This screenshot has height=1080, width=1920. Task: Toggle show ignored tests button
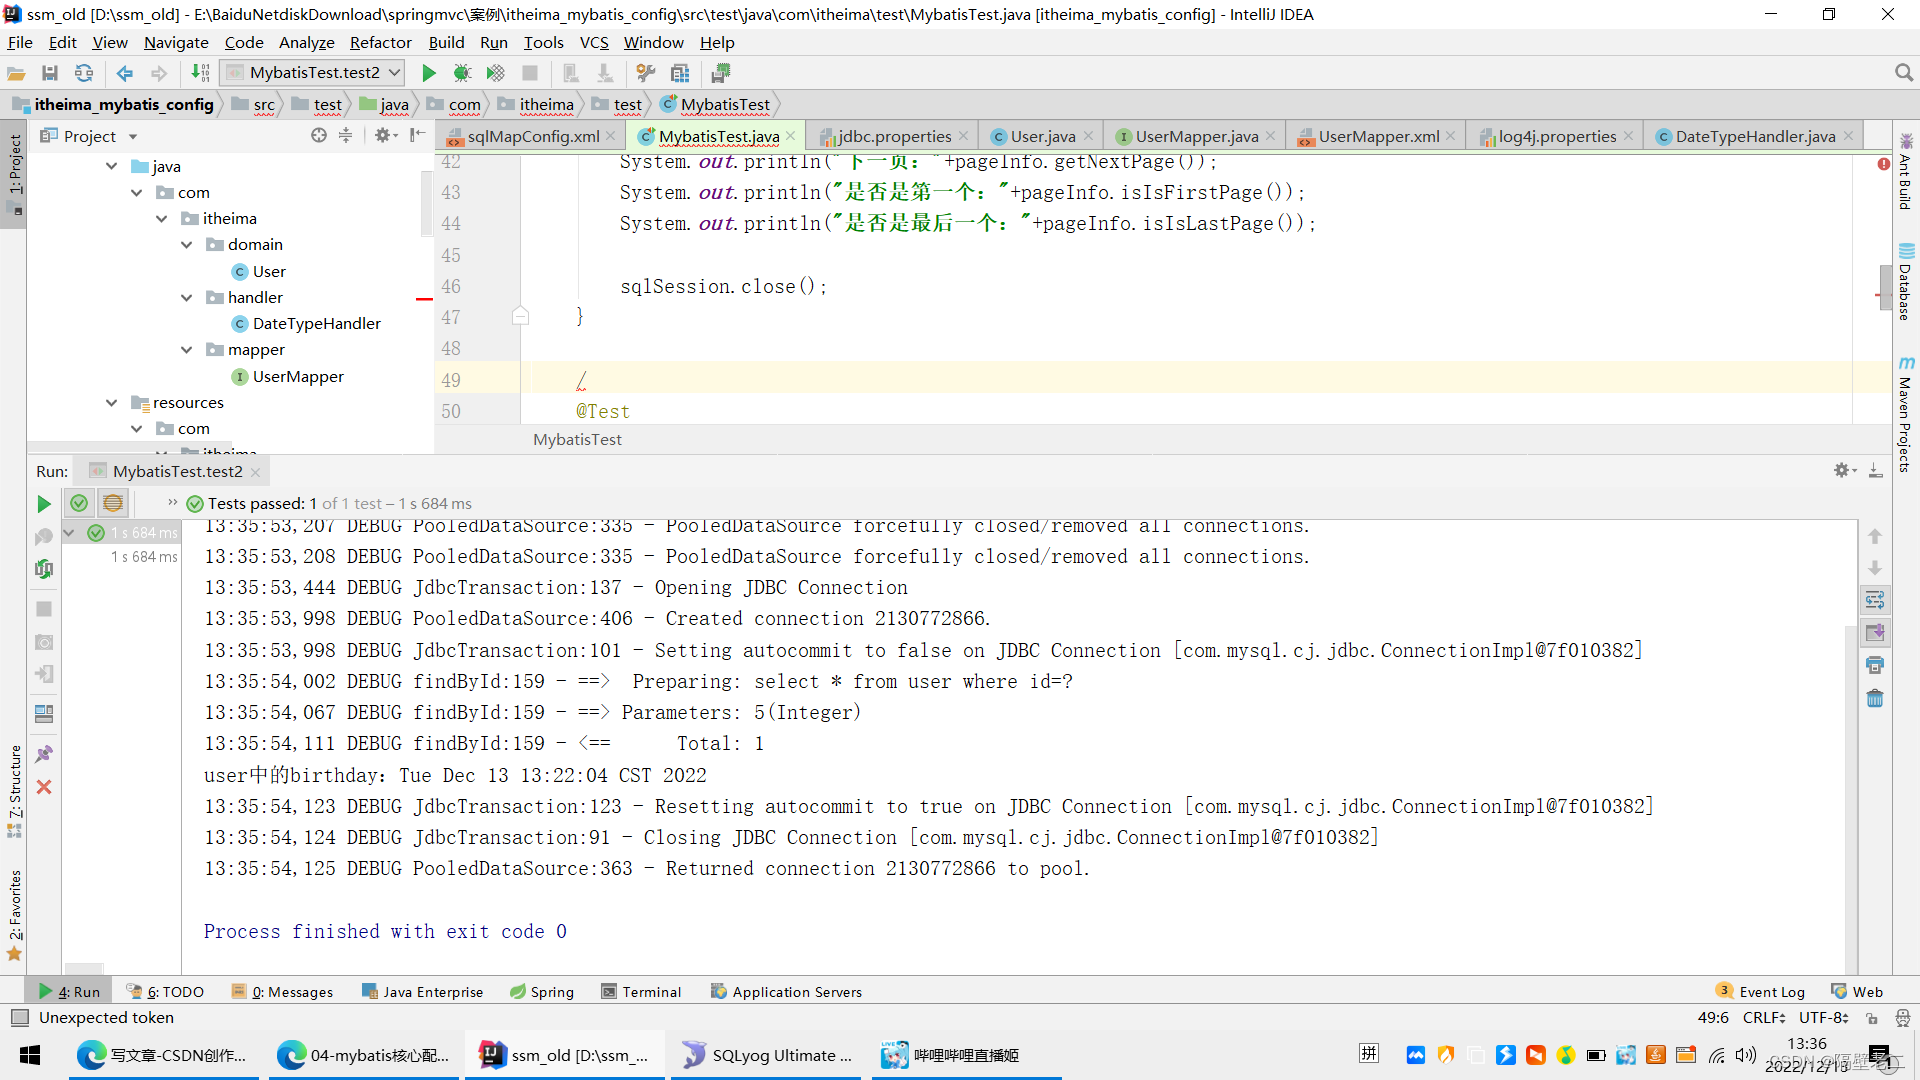[x=113, y=503]
